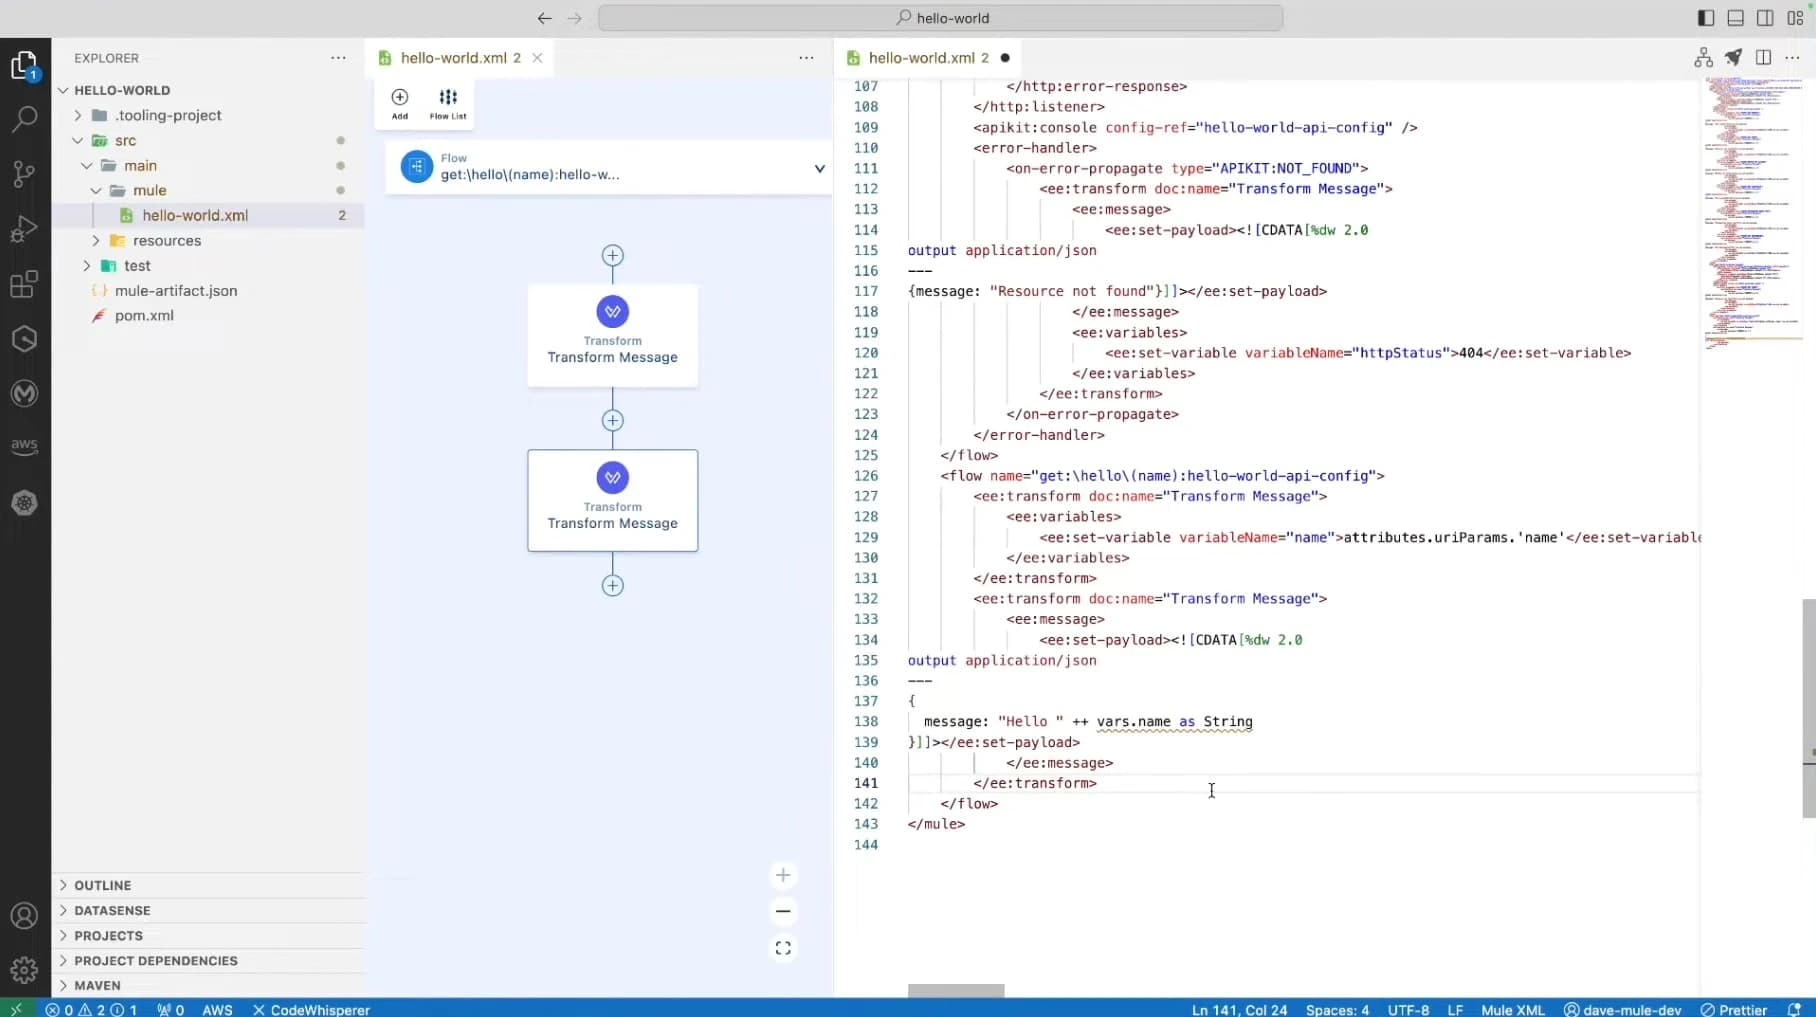This screenshot has height=1017, width=1816.
Task: Expand the flow dropdown chevron in canvas
Action: (x=819, y=168)
